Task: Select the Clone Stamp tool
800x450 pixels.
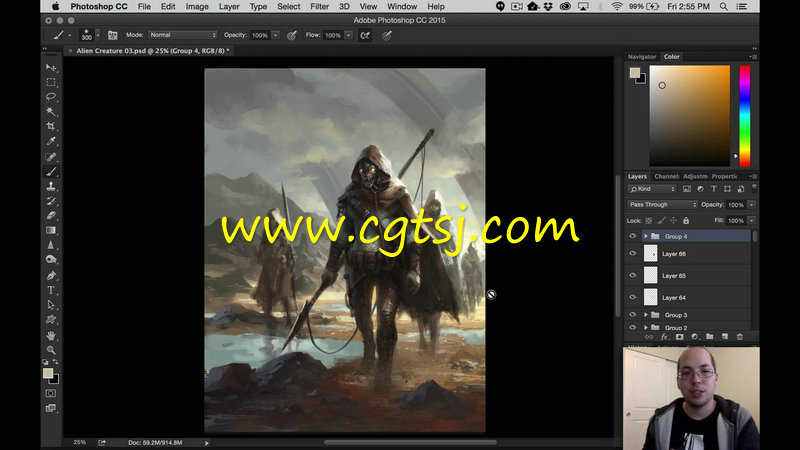Action: click(x=51, y=186)
